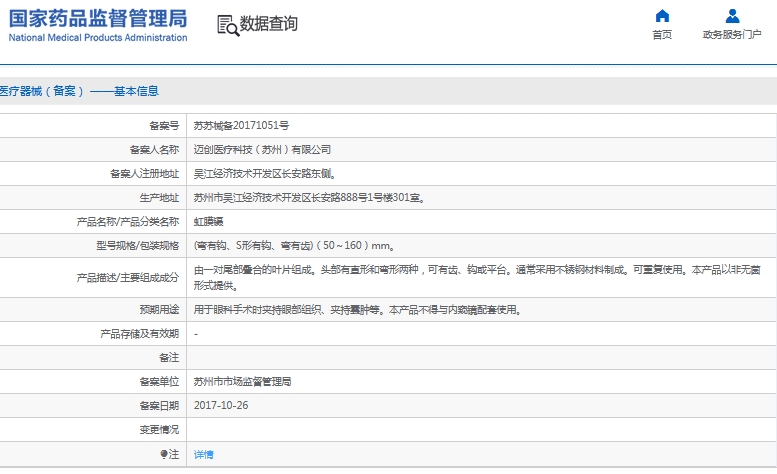This screenshot has width=777, height=474.
Task: Select the date 2017-10-26
Action: (x=221, y=405)
